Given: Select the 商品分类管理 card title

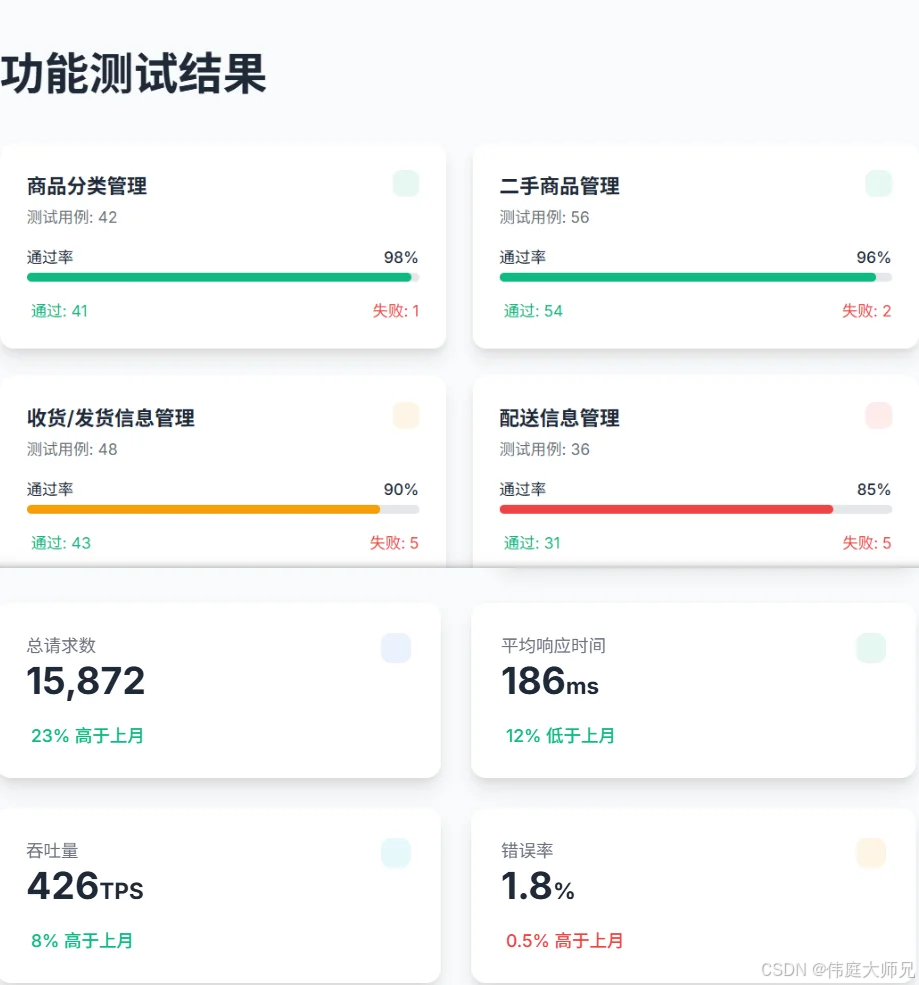Looking at the screenshot, I should tap(87, 186).
